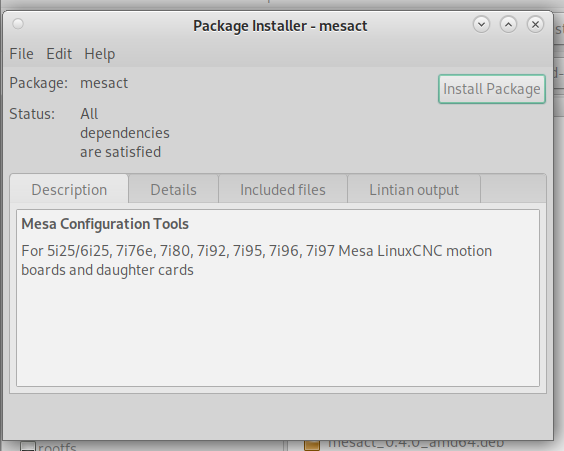This screenshot has height=451, width=564.
Task: Open the Help menu
Action: (100, 54)
